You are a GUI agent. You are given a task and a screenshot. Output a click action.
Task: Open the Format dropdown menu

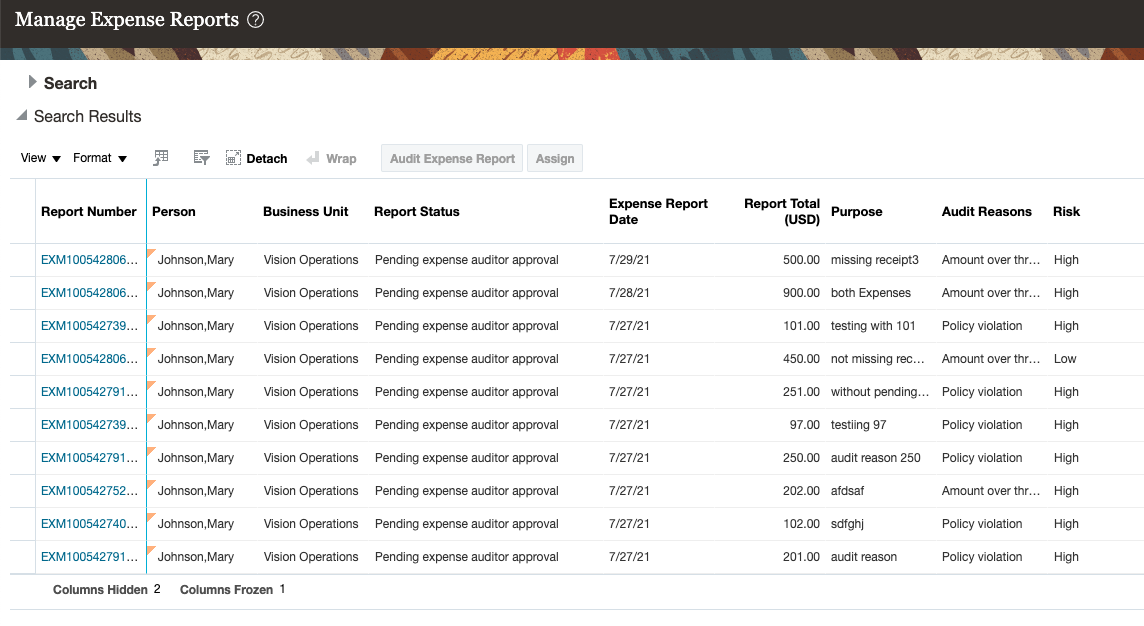pos(100,158)
